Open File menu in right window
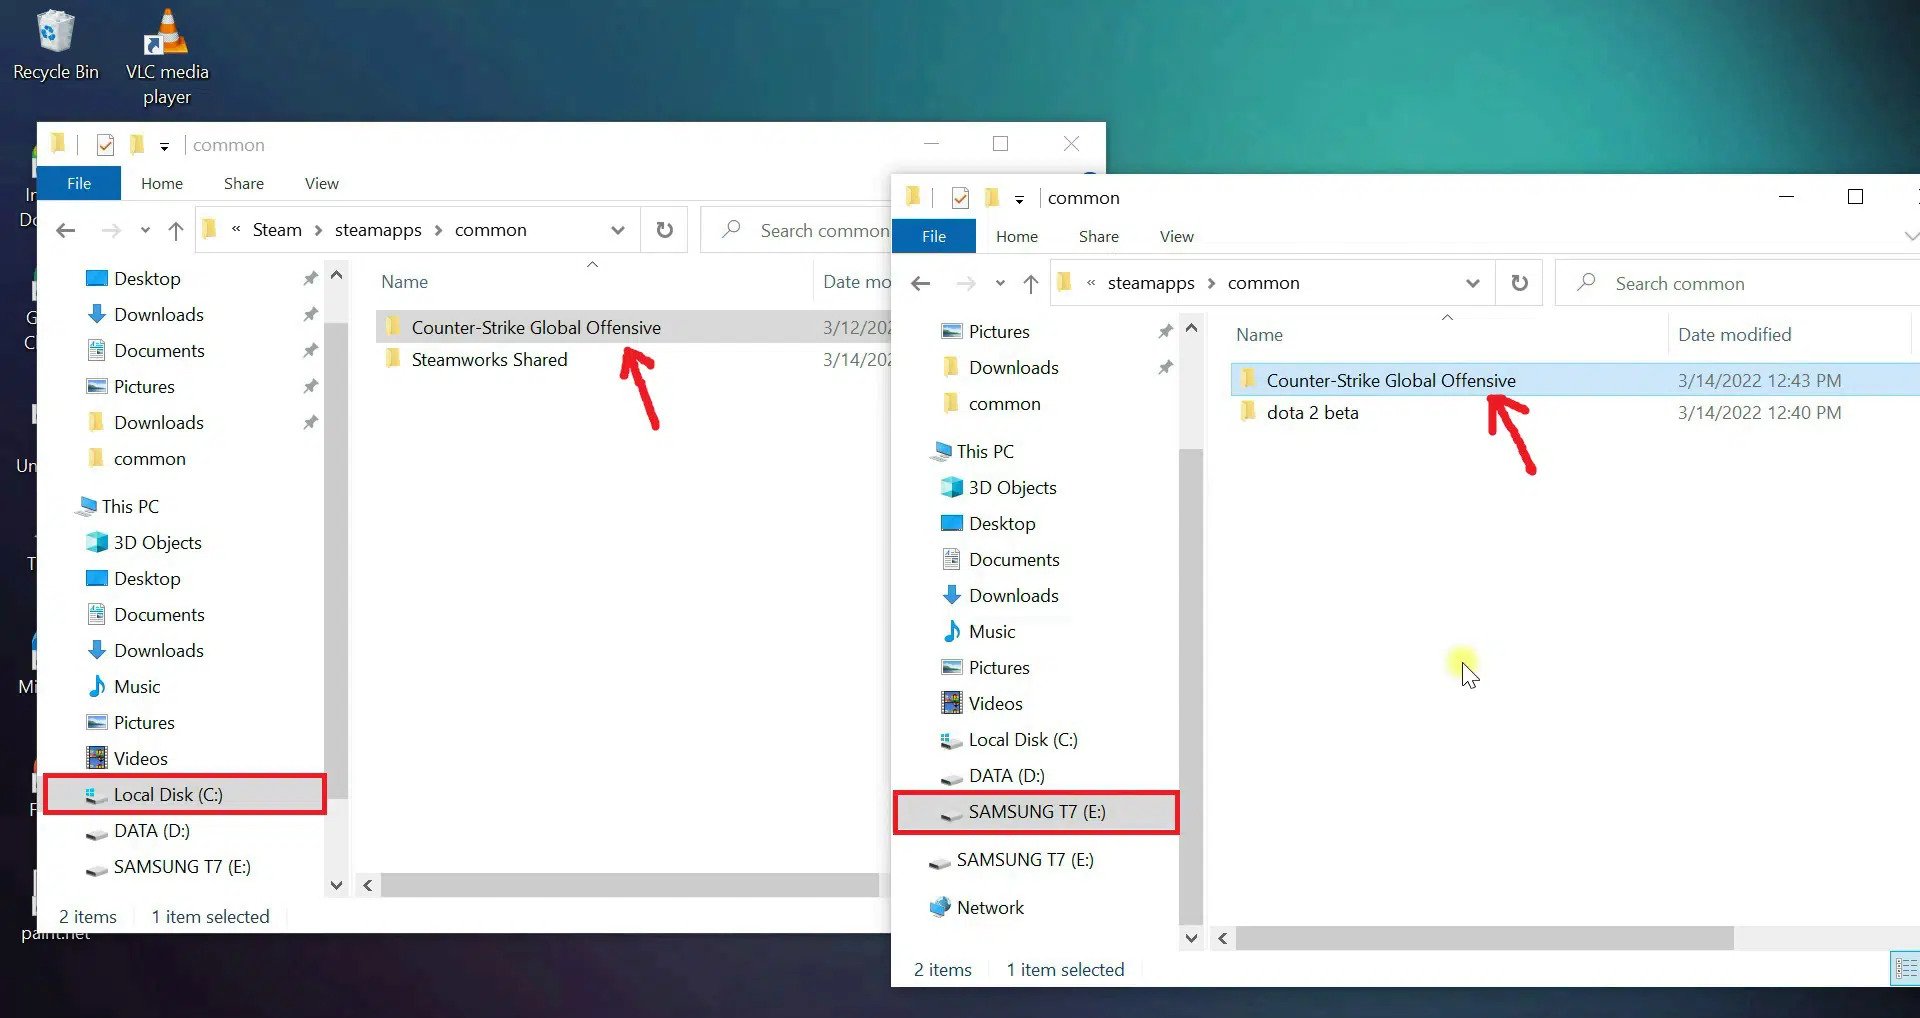This screenshot has width=1920, height=1018. click(x=934, y=236)
